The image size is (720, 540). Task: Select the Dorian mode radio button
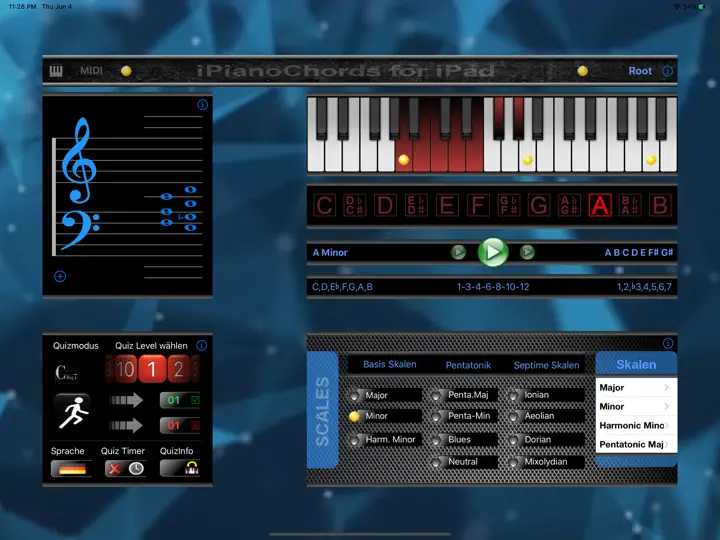click(514, 440)
